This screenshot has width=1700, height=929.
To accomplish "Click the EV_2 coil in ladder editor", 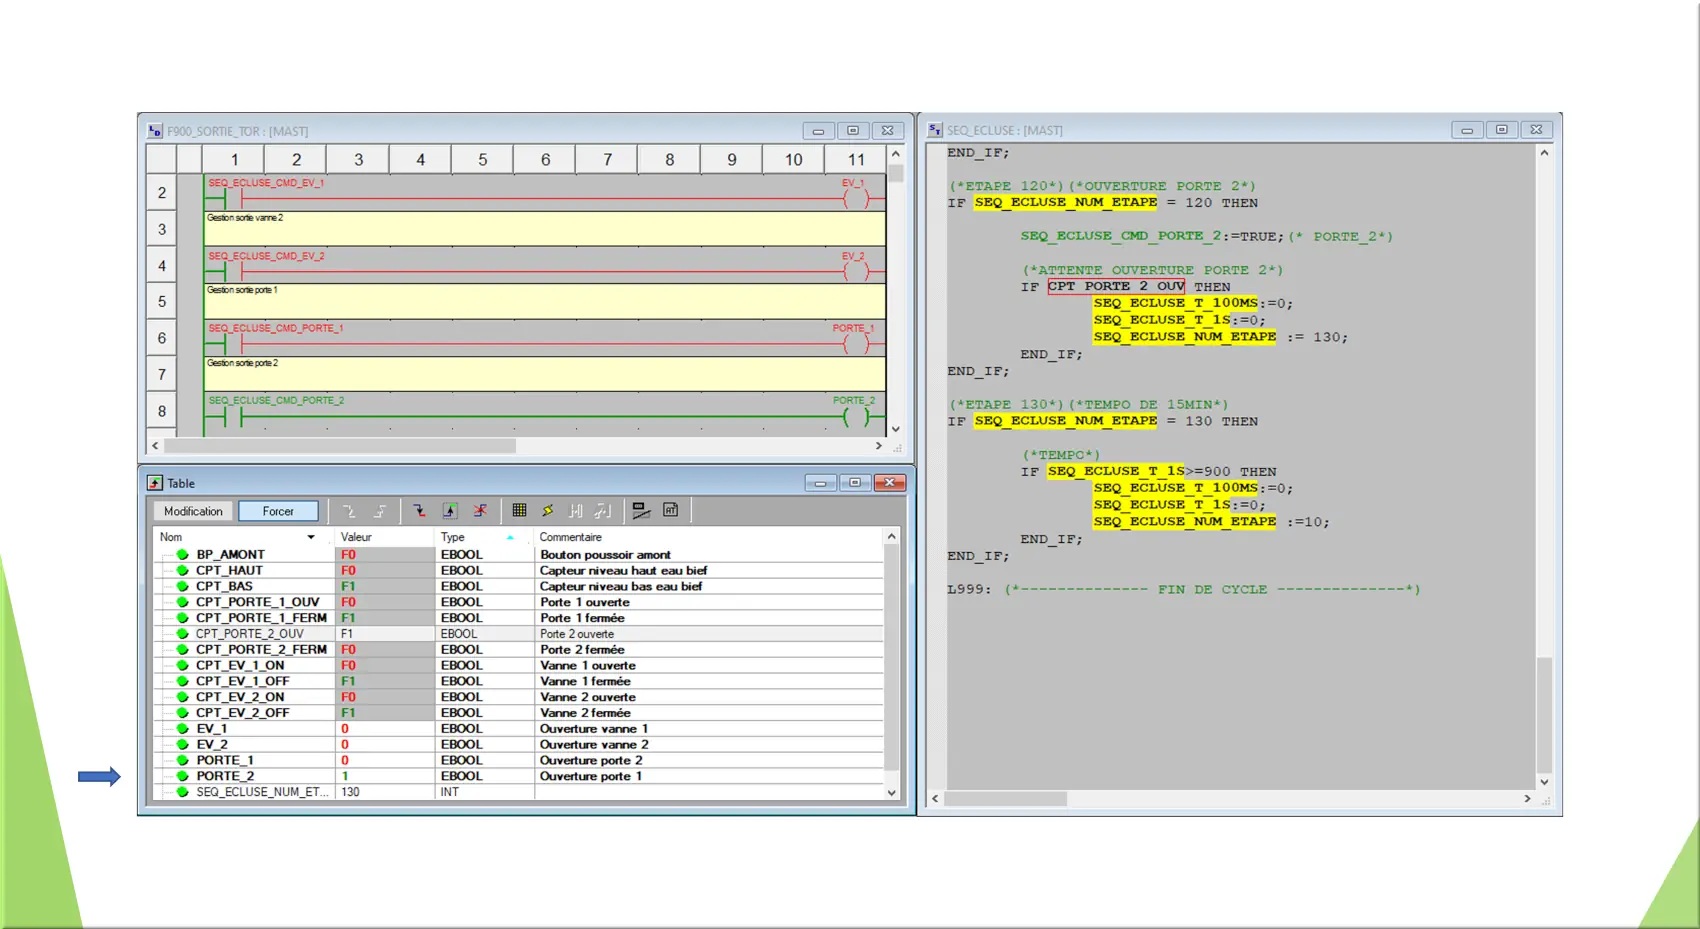I will pyautogui.click(x=856, y=271).
